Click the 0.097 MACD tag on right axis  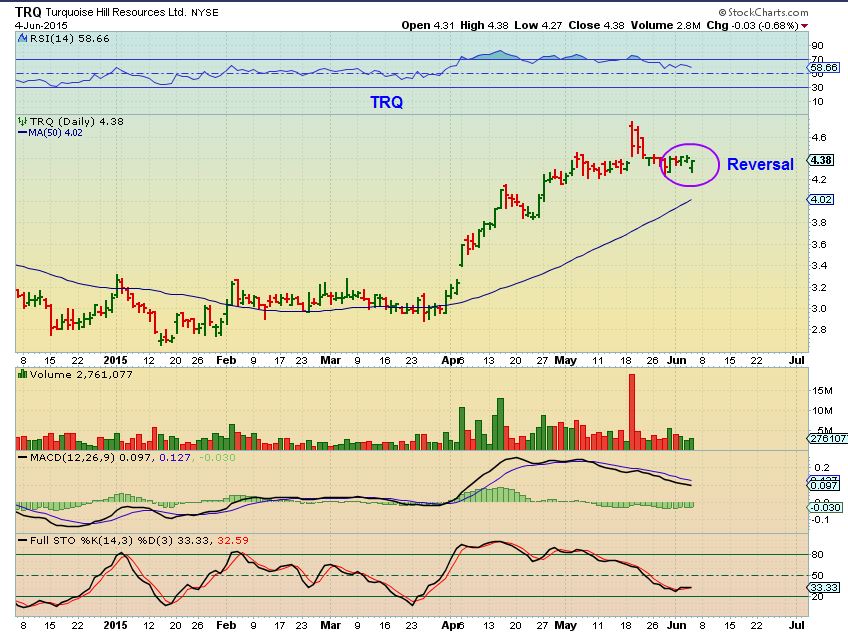tap(824, 486)
